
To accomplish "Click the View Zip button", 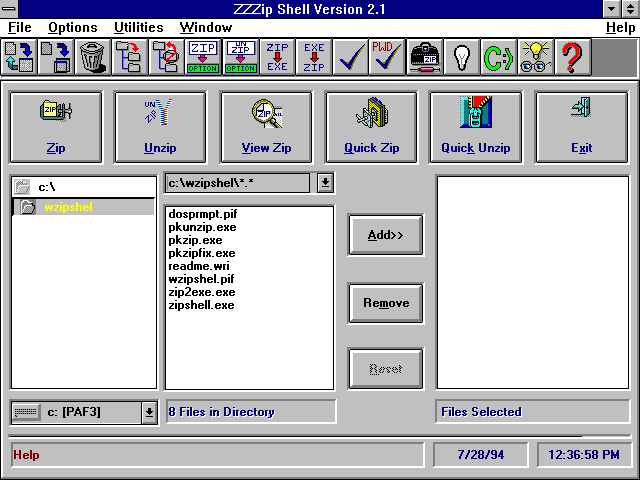I will [x=266, y=127].
